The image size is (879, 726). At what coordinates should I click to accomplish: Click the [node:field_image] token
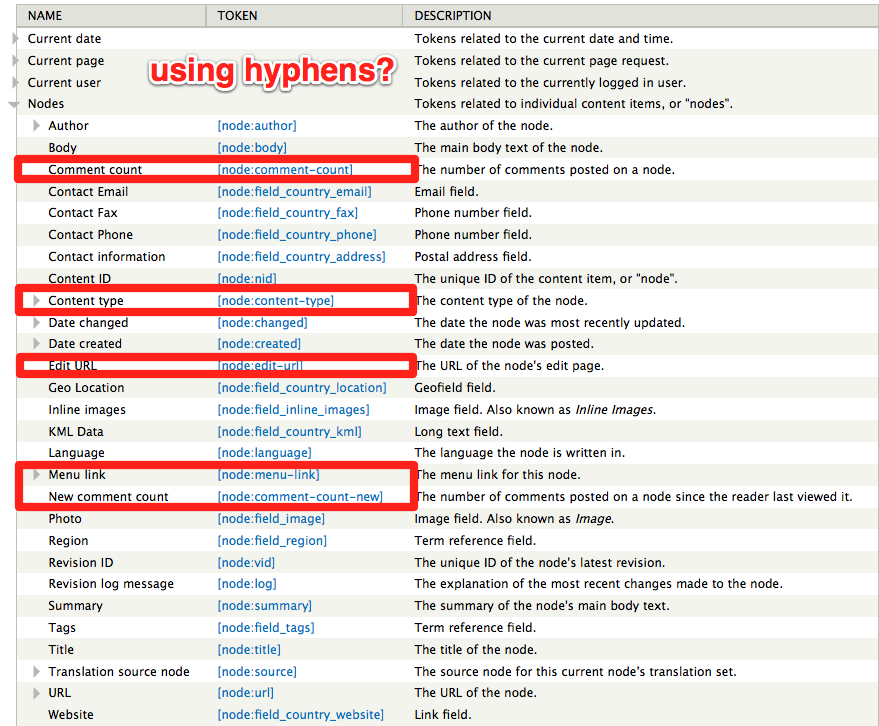point(271,519)
